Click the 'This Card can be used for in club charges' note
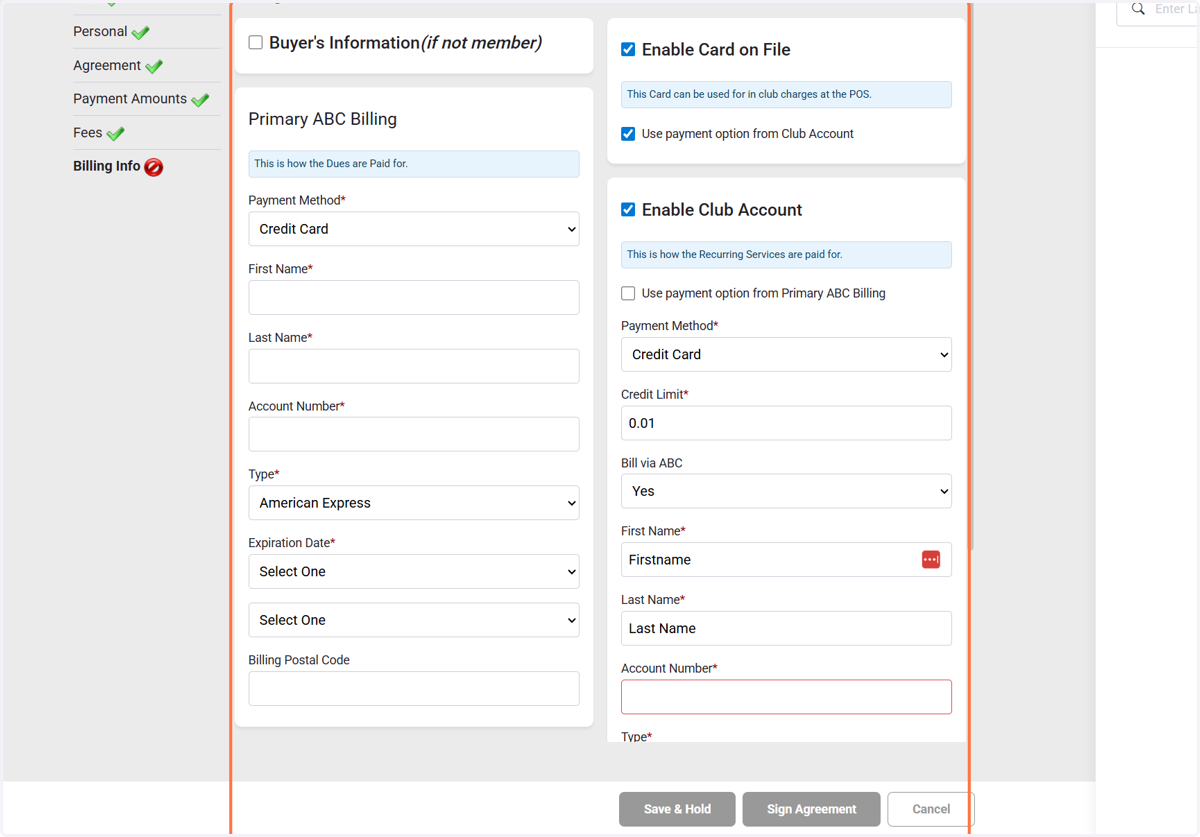This screenshot has width=1200, height=837. coord(786,95)
